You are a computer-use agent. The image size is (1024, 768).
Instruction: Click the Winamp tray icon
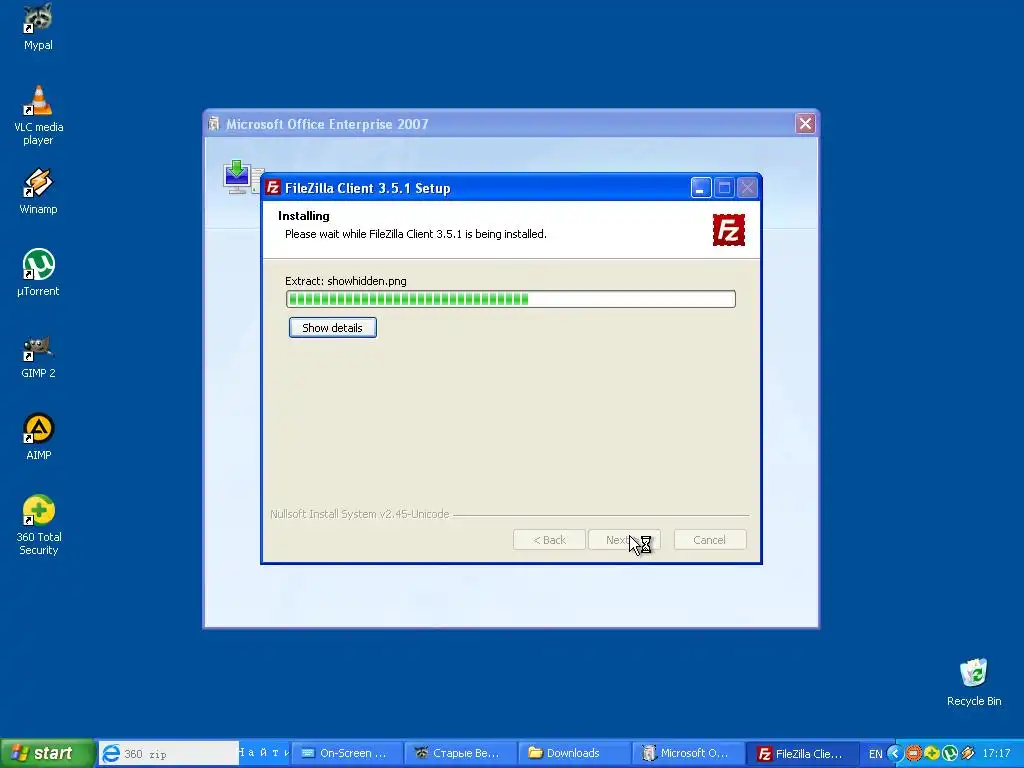(968, 754)
